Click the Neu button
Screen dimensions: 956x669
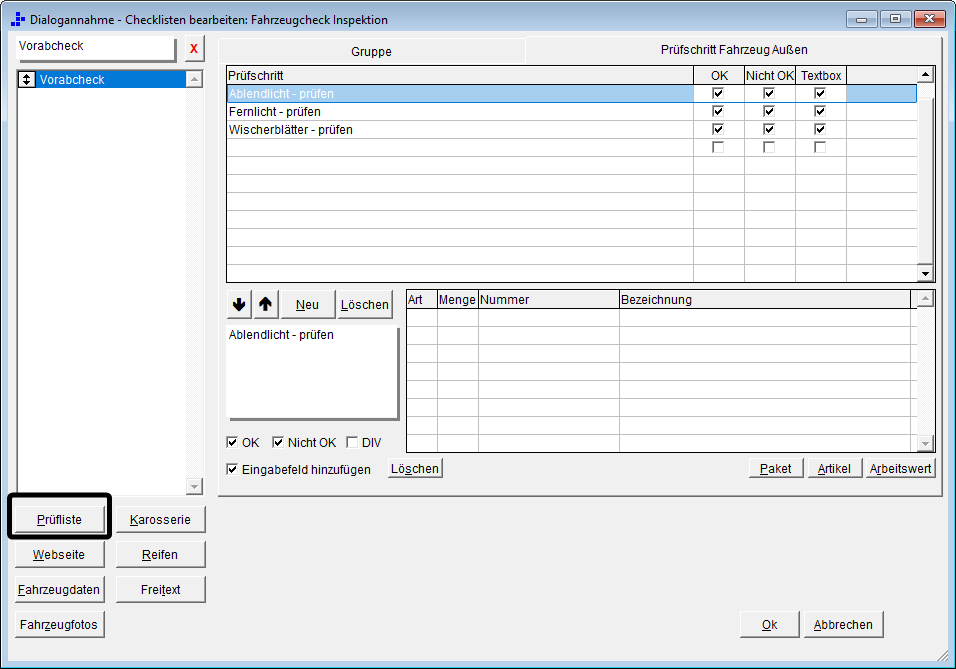point(307,304)
